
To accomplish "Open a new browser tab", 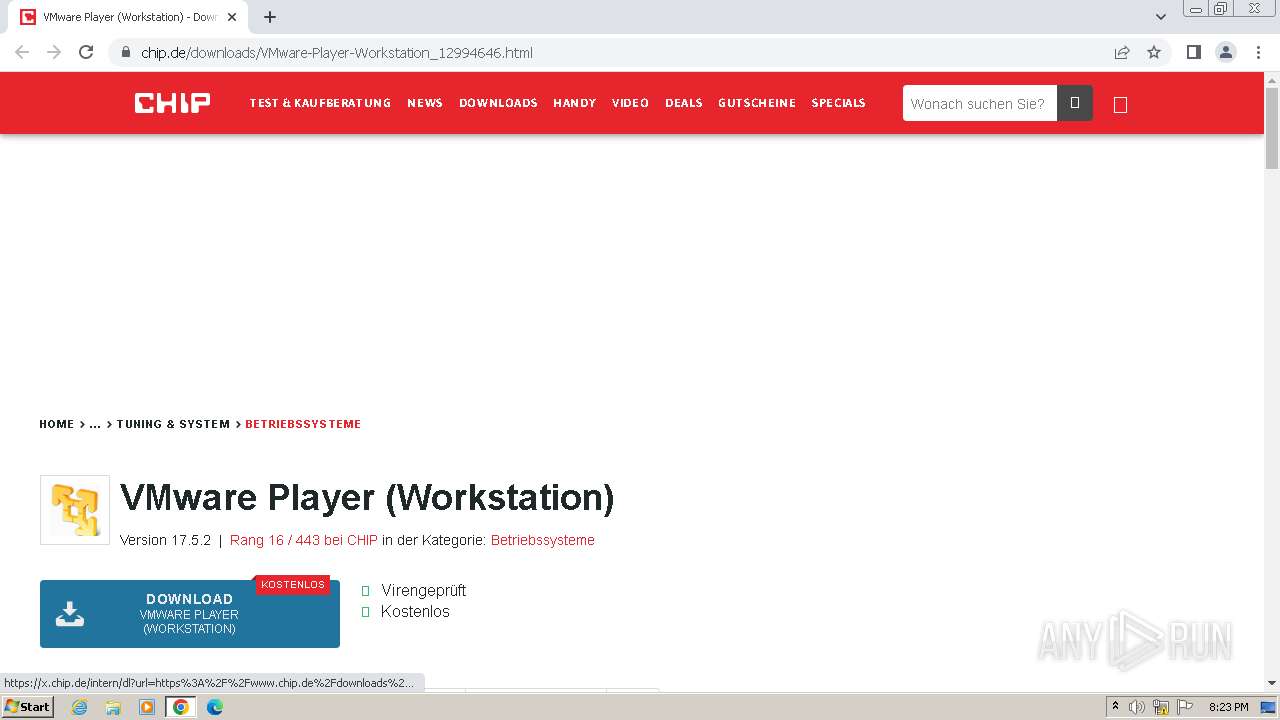I will [270, 17].
